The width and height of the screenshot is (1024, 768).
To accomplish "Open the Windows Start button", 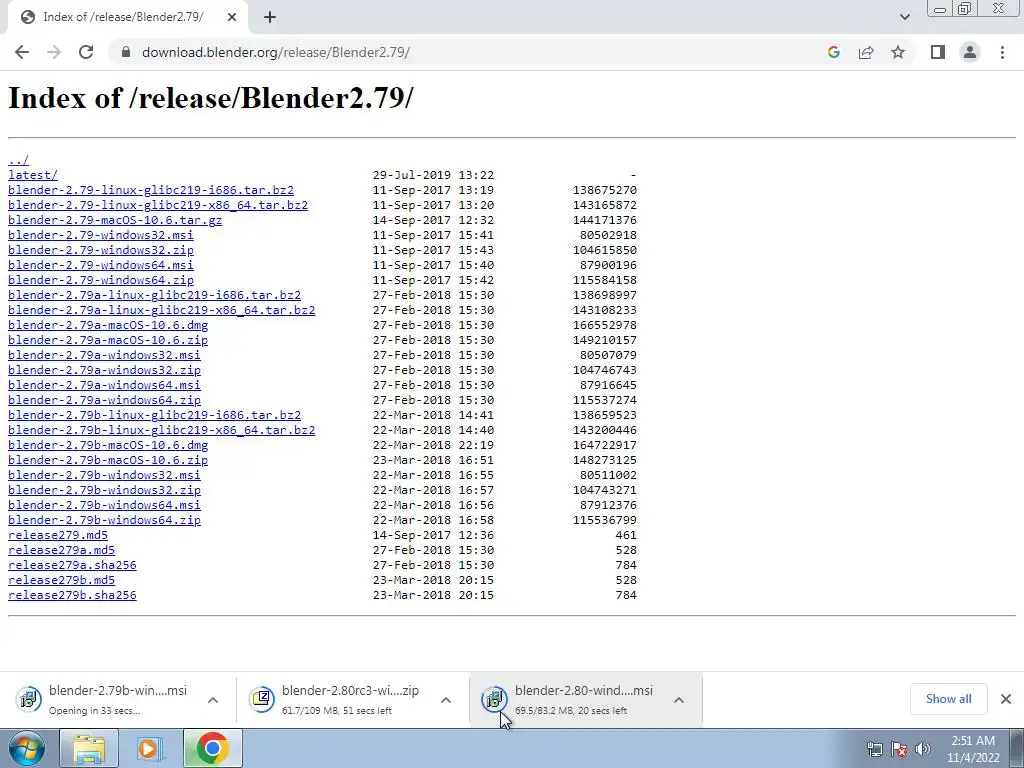I will pos(27,748).
